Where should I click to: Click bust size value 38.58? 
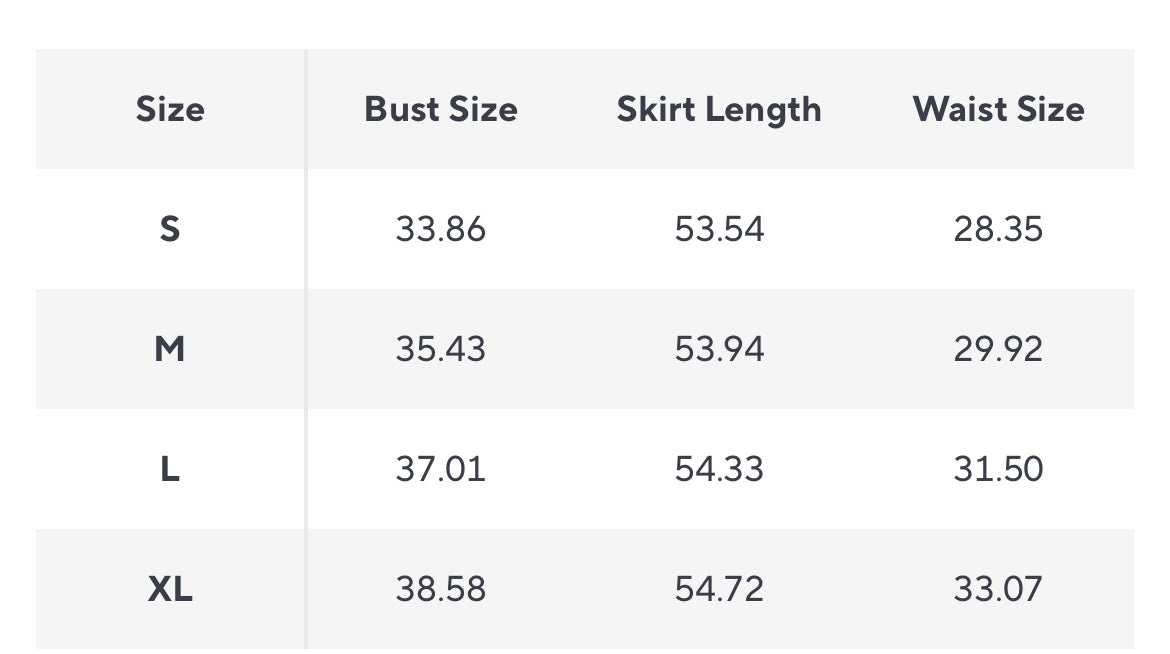pos(440,589)
